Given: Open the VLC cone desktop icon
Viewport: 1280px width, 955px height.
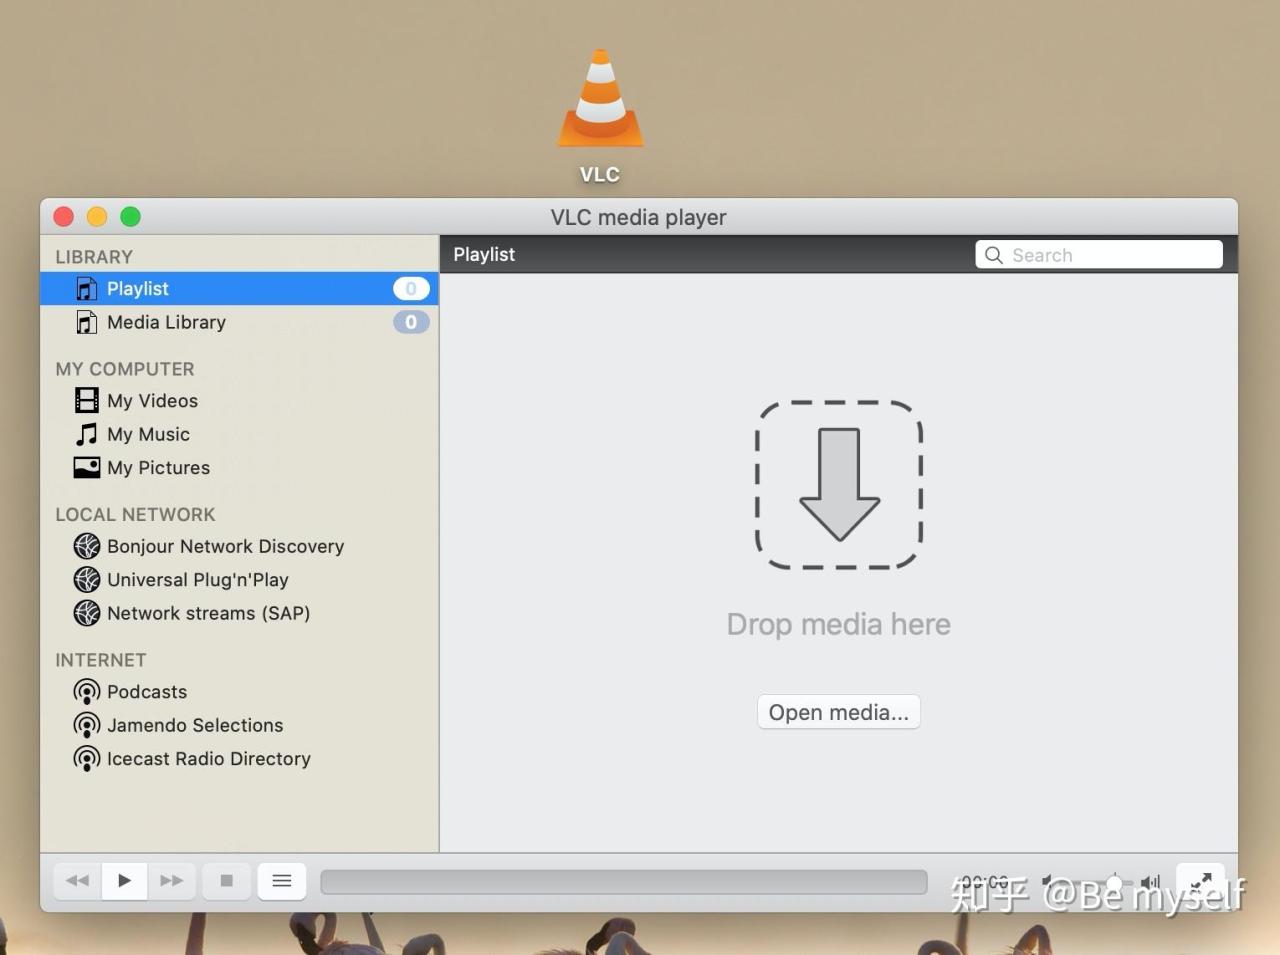Looking at the screenshot, I should (x=601, y=100).
